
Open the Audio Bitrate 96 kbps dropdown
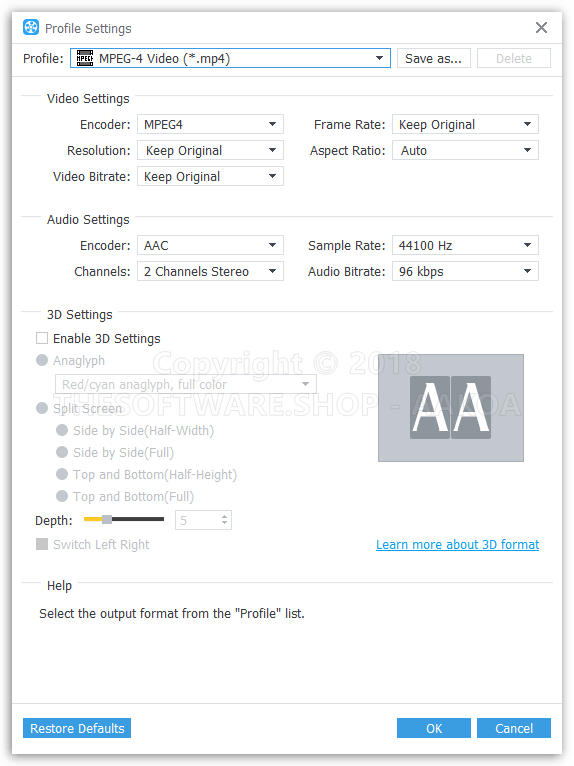click(465, 271)
